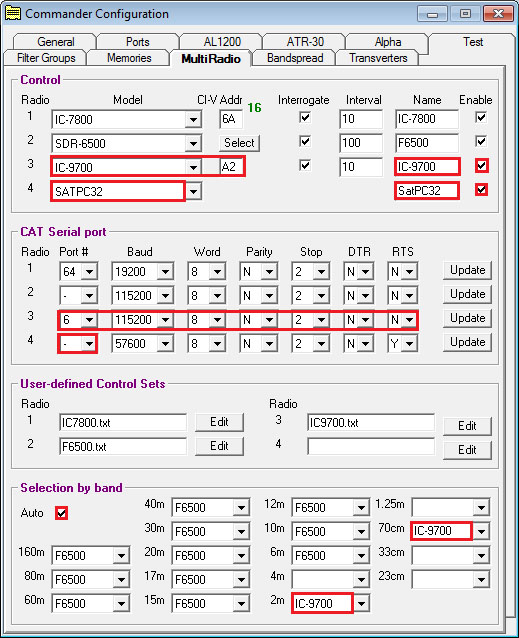Toggle Interrogate checkbox for Radio 2
Viewport: 519px width, 638px height.
[305, 142]
